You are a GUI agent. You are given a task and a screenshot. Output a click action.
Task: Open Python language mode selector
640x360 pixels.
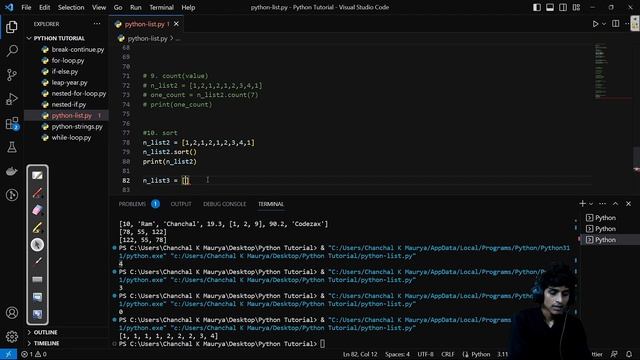point(480,354)
